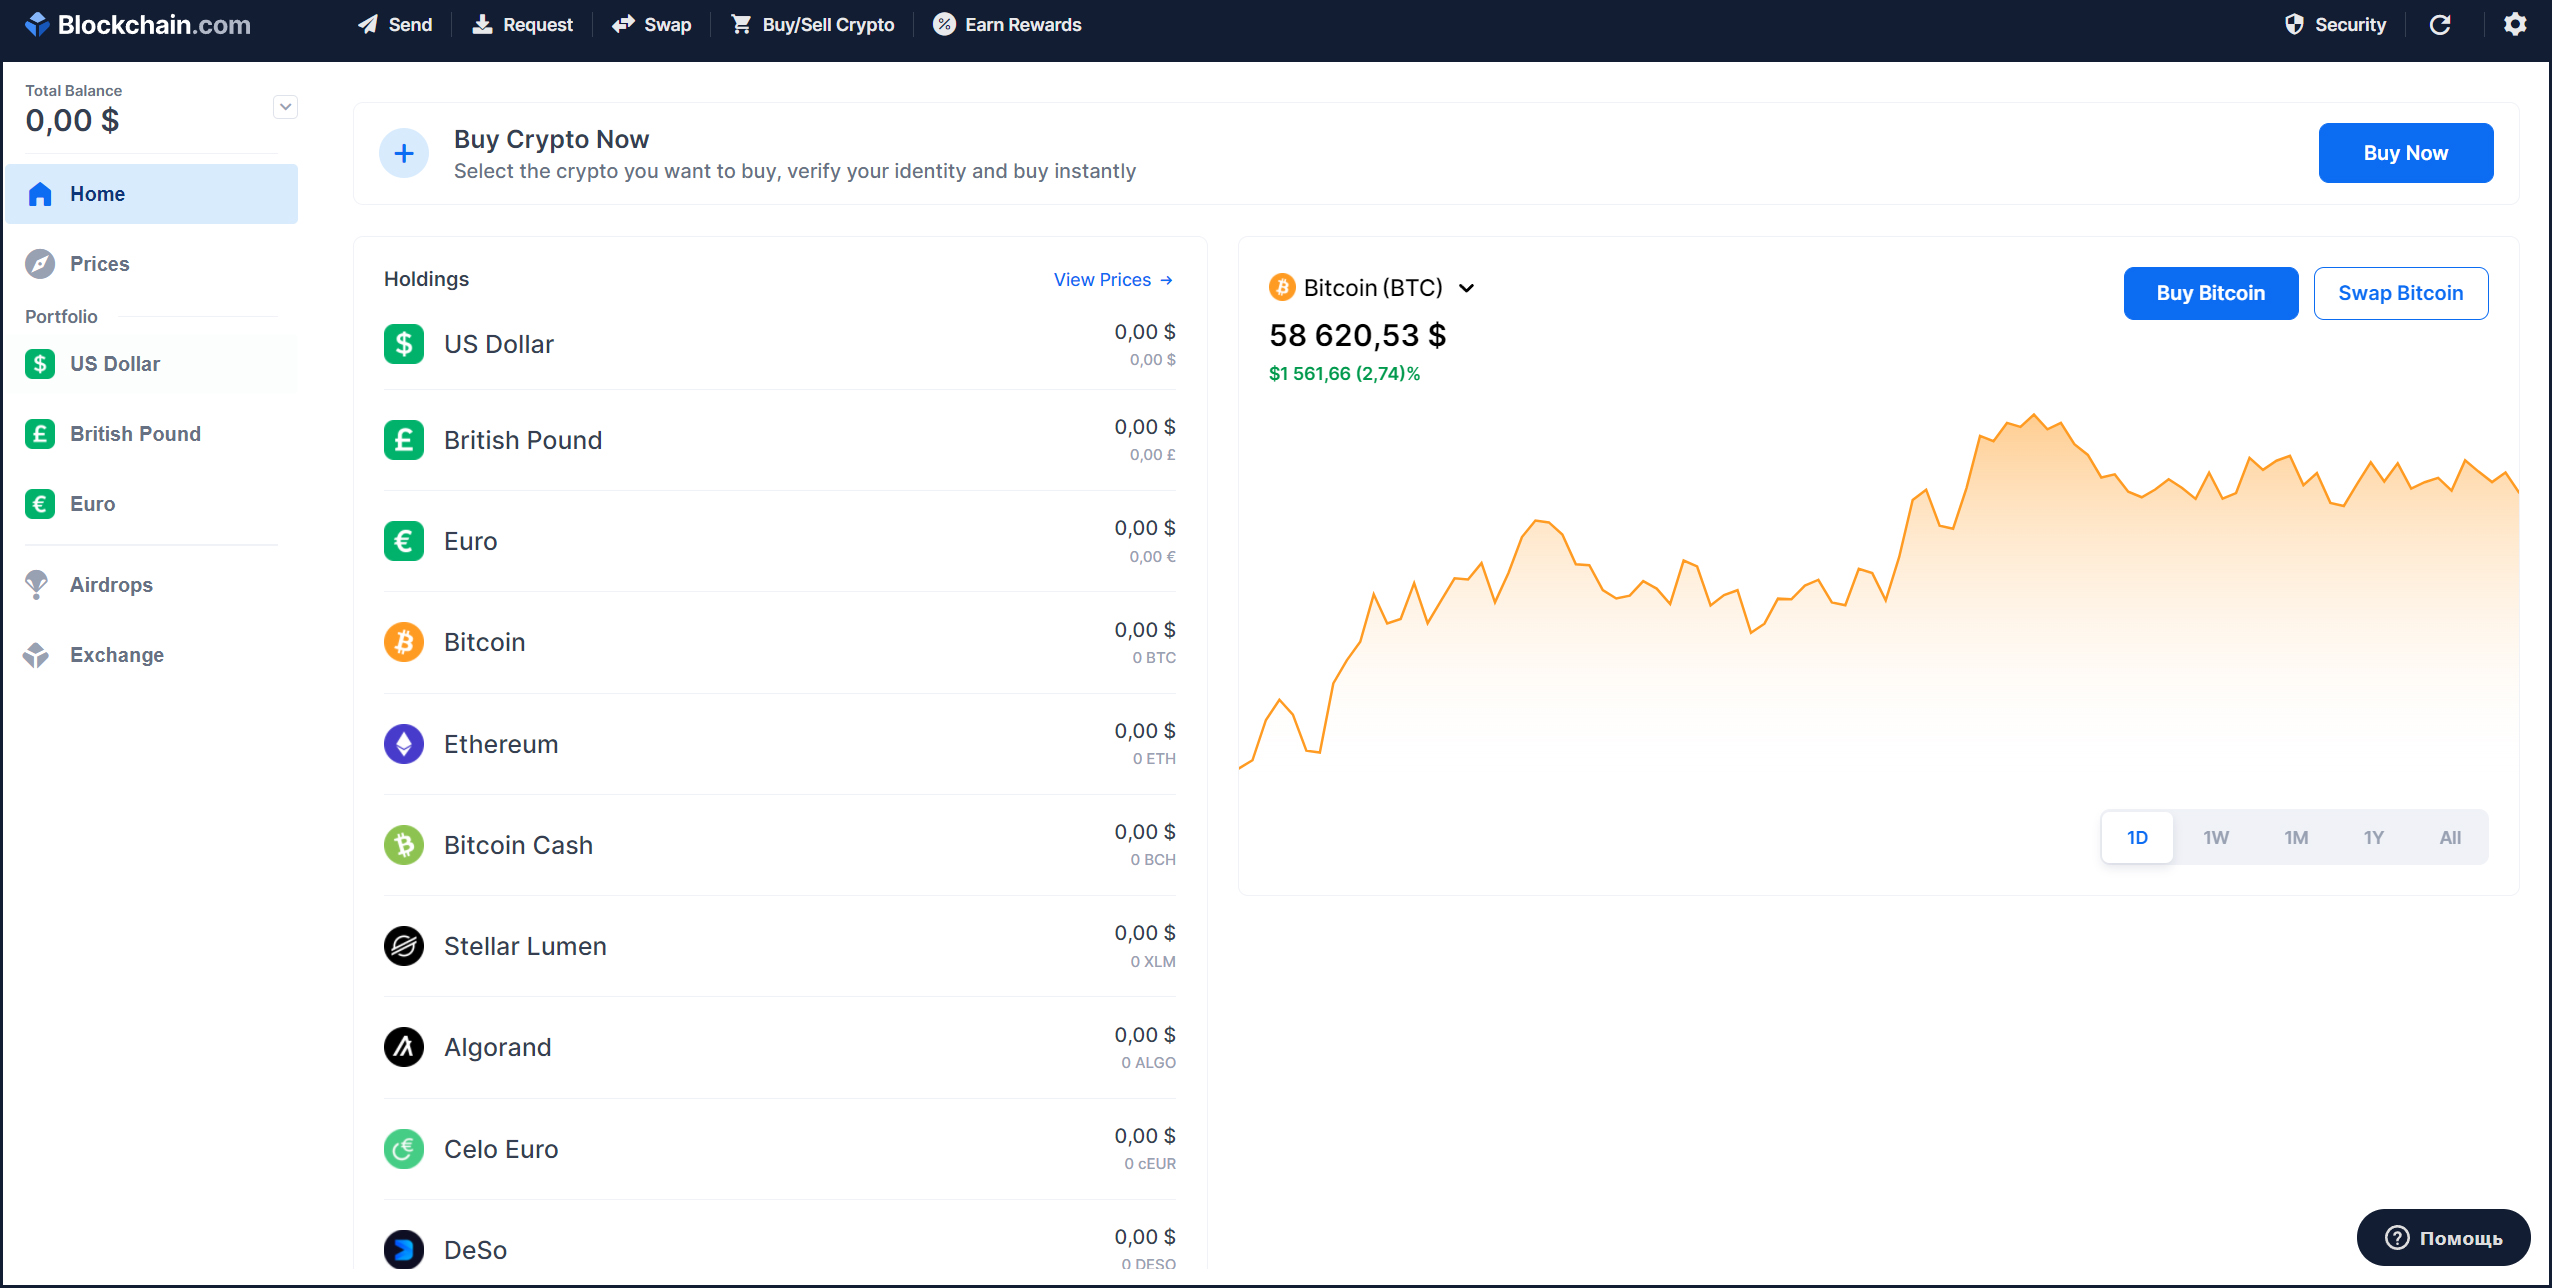Open Earn Rewards menu item

[1007, 24]
